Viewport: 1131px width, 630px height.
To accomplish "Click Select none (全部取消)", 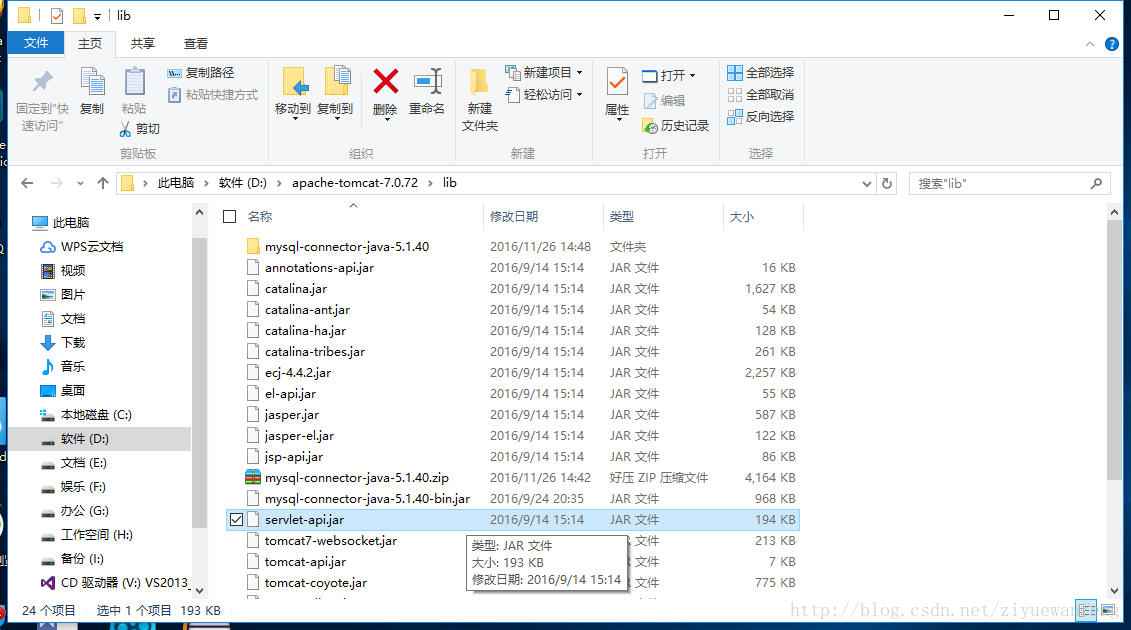I will (x=760, y=95).
